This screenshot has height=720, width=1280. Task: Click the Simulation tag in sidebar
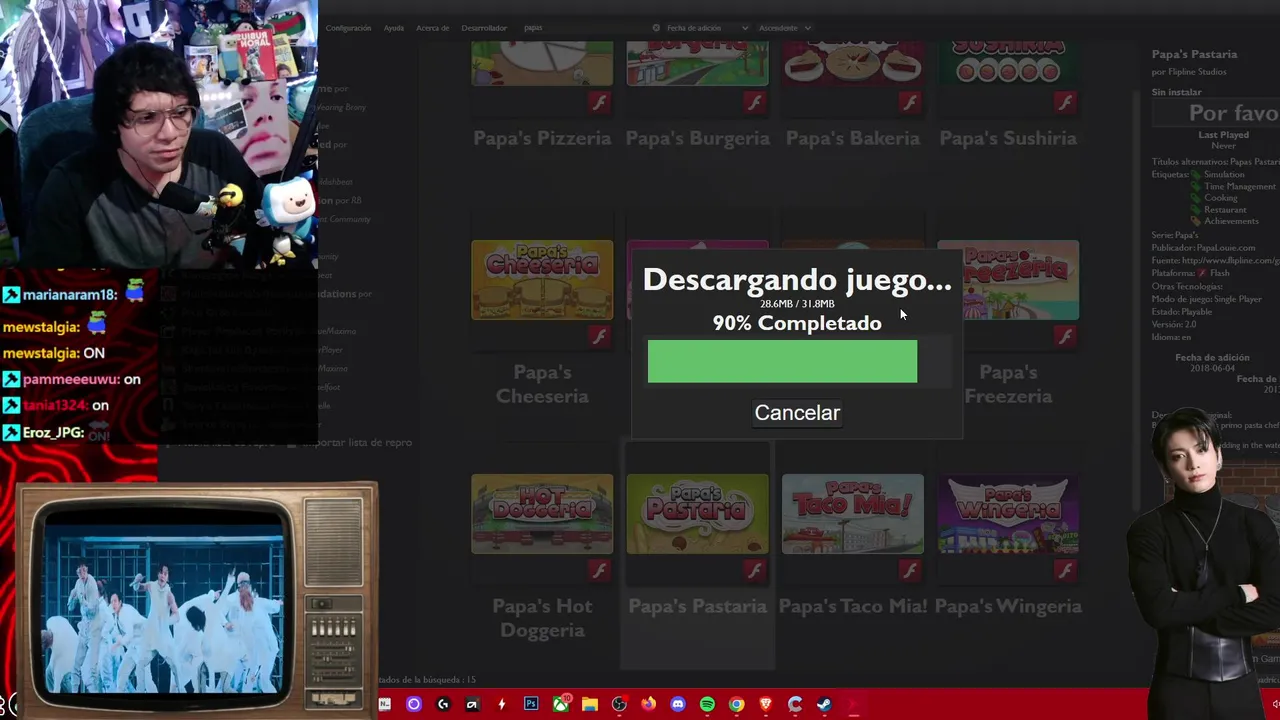point(1224,174)
